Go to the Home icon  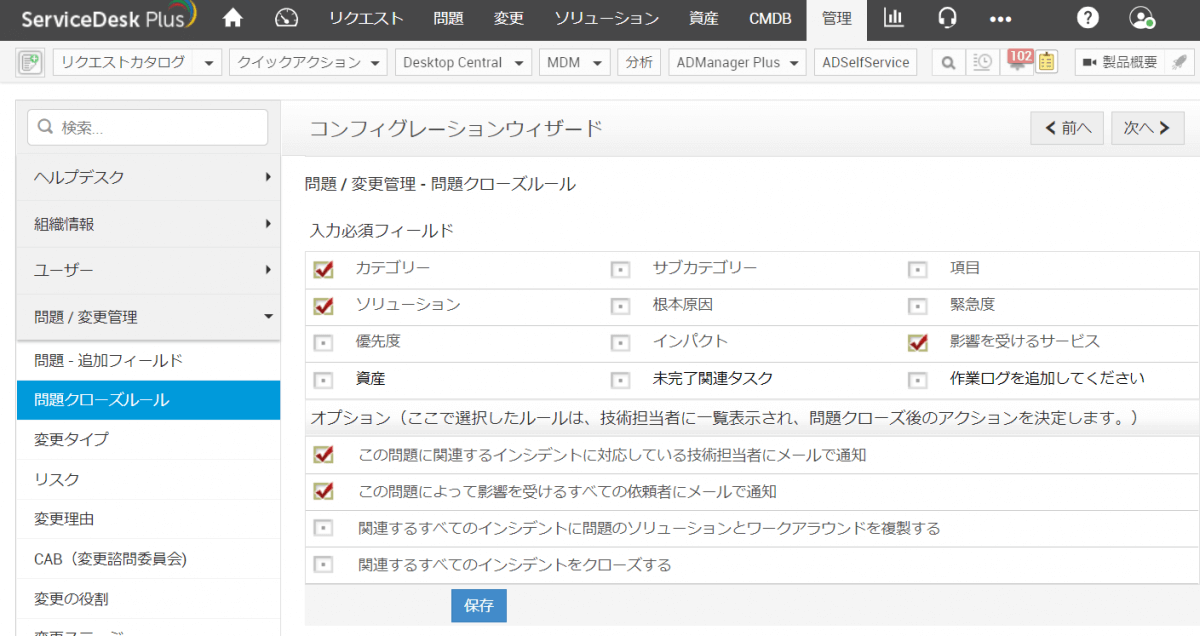pos(233,18)
